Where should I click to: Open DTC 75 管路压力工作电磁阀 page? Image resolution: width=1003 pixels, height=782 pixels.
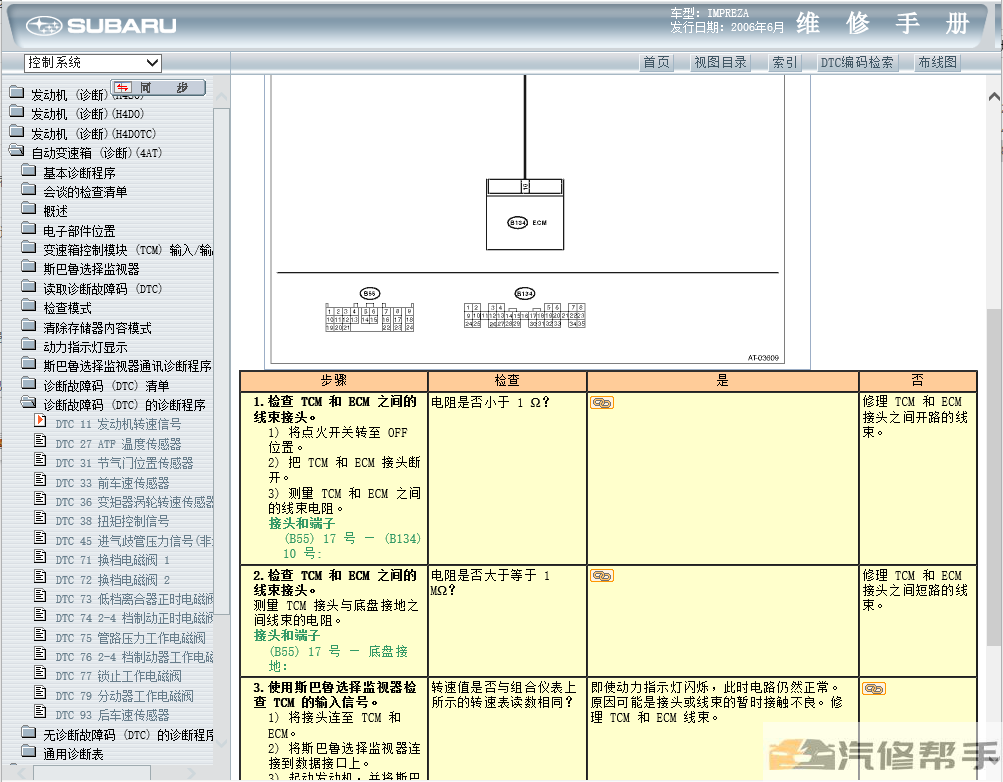pyautogui.click(x=130, y=638)
